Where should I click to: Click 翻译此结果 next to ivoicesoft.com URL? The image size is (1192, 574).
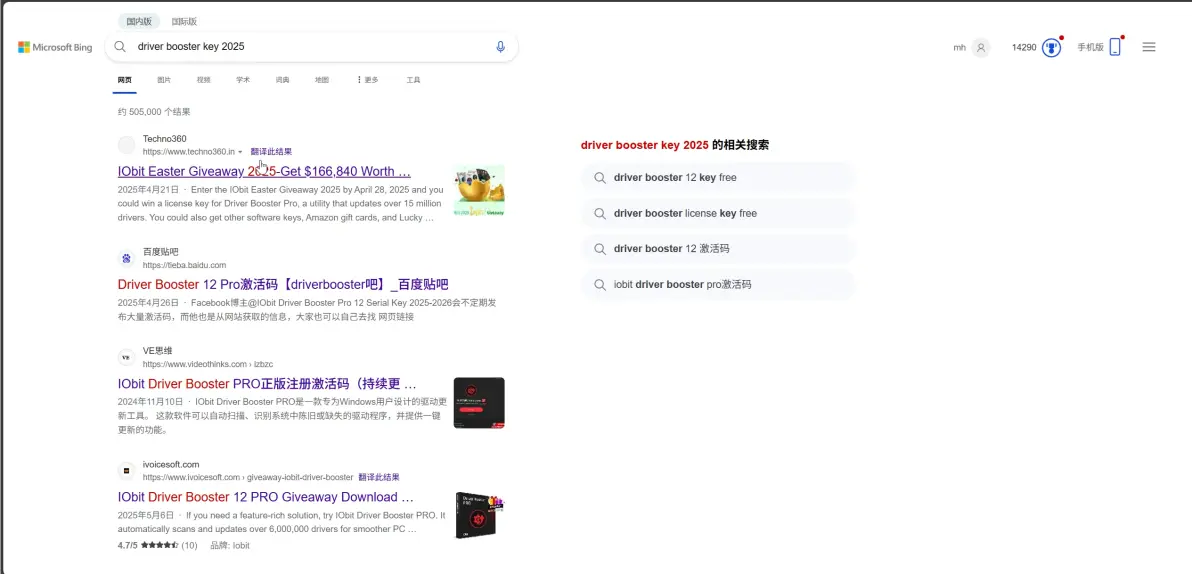379,477
